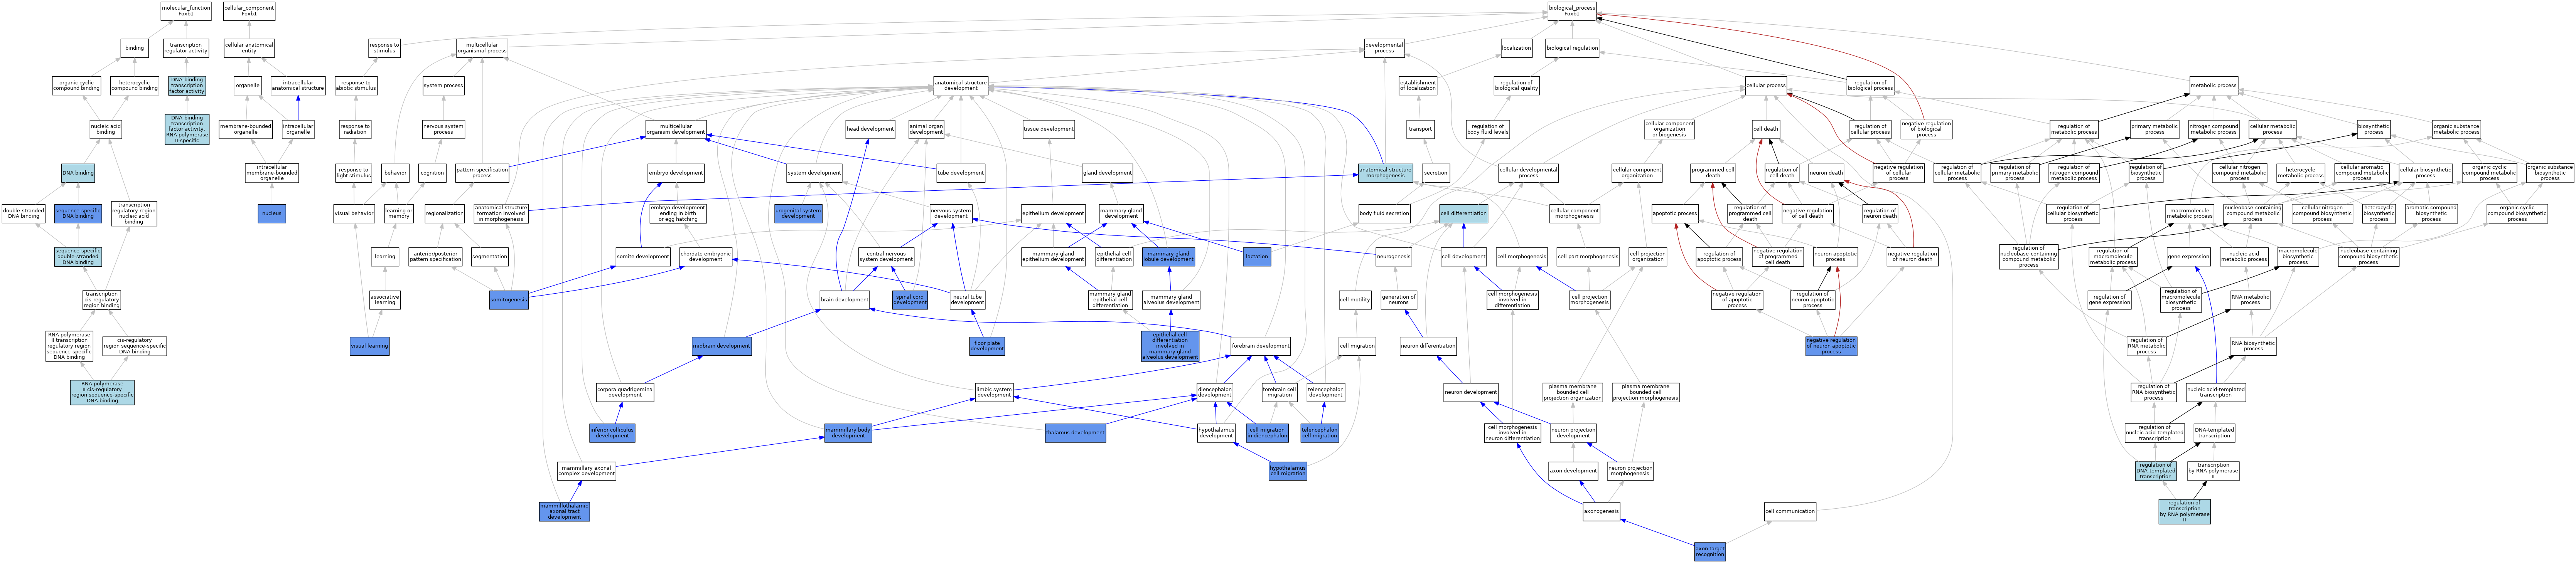Select the 'hypothalamus cell migration' node
The width and height of the screenshot is (2576, 563).
tap(1288, 471)
